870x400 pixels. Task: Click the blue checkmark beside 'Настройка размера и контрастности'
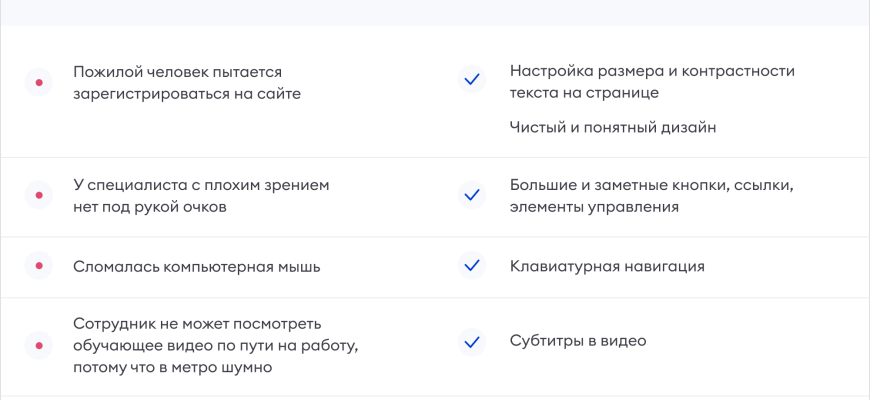coord(472,79)
